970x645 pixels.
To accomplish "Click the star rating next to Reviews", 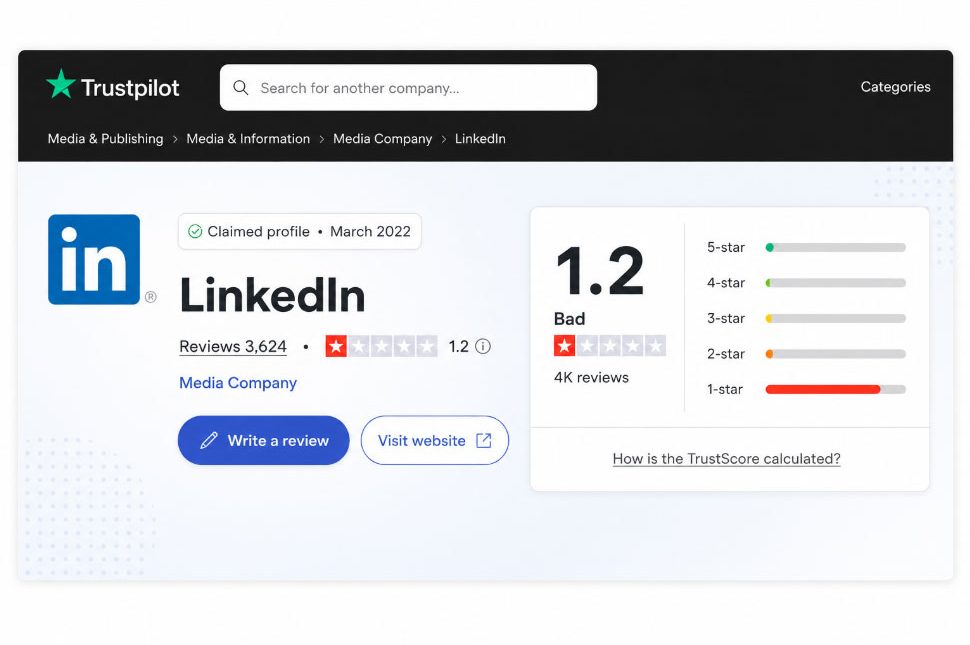I will 381,346.
